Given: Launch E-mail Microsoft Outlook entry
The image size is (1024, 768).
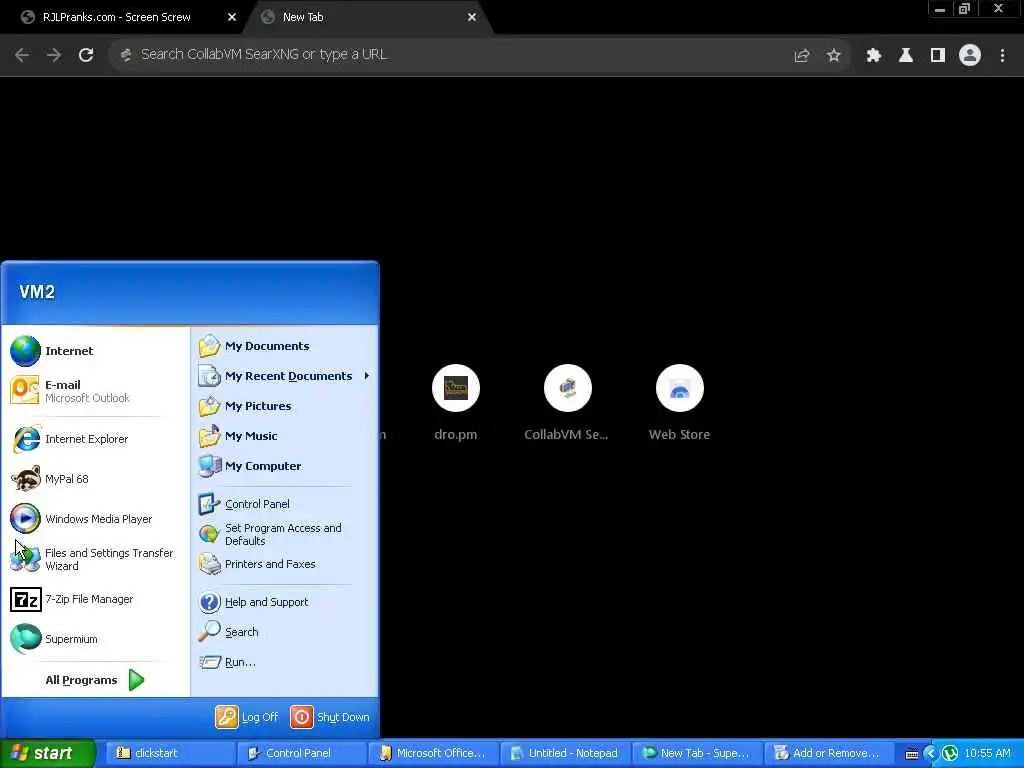Looking at the screenshot, I should pyautogui.click(x=95, y=391).
